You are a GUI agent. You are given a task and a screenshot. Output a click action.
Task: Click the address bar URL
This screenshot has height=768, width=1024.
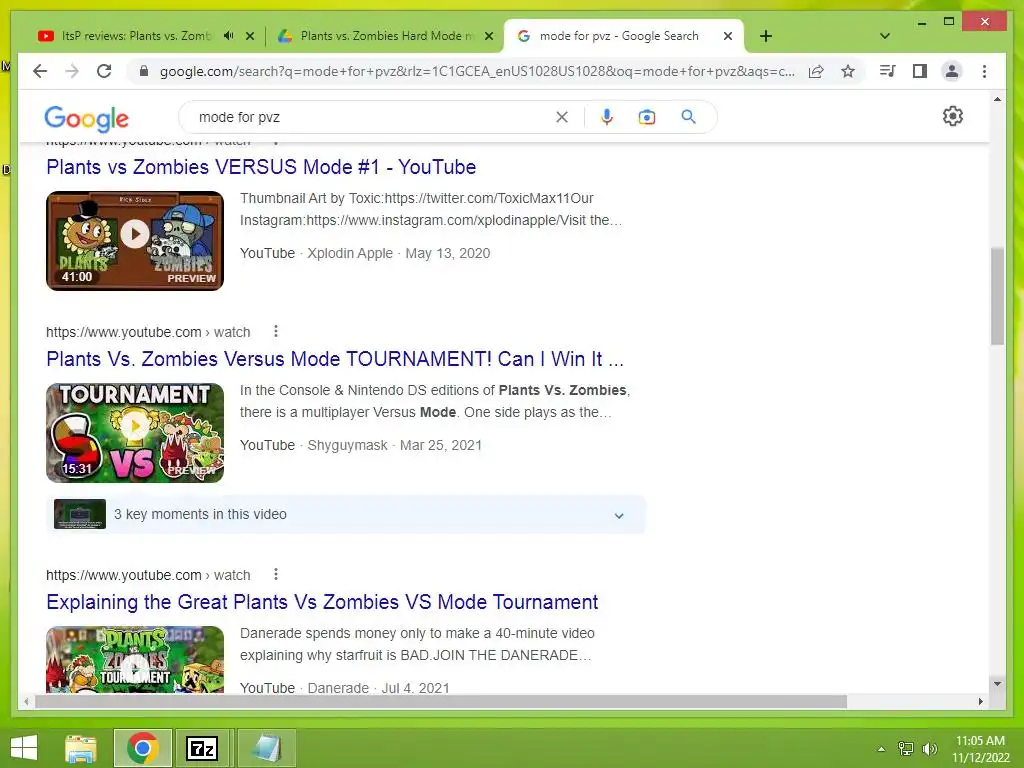pyautogui.click(x=477, y=71)
